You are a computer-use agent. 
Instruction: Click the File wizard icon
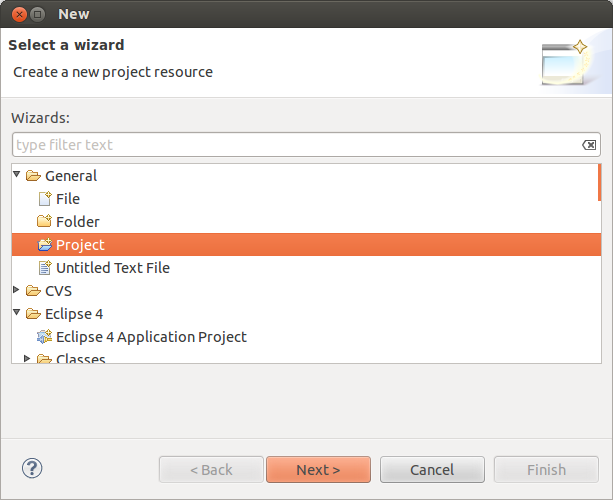coord(44,199)
